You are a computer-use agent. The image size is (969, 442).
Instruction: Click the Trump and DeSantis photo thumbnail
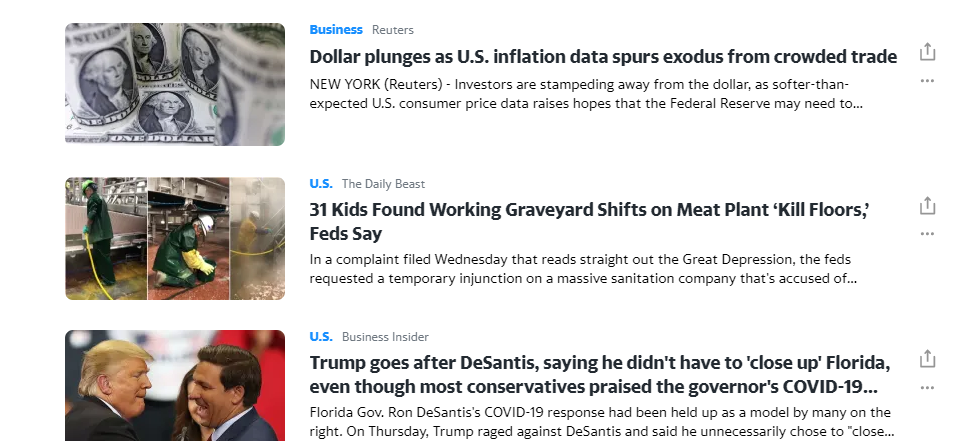click(175, 386)
